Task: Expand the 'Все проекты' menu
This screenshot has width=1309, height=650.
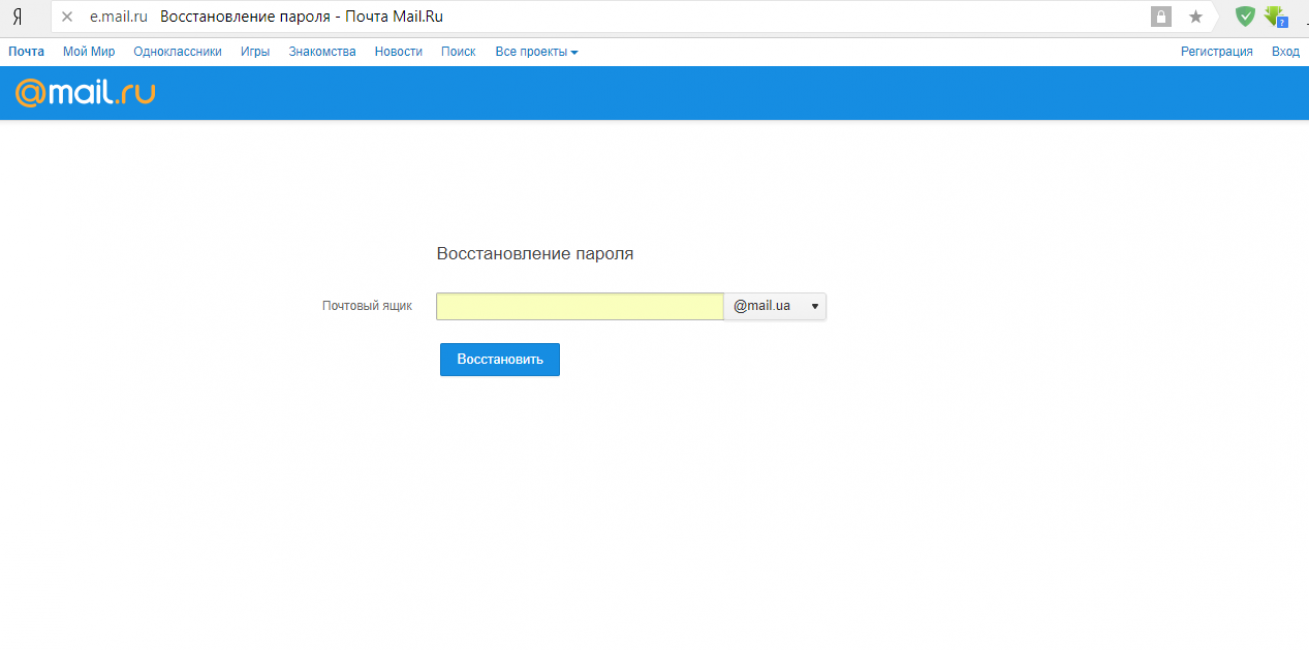Action: coord(536,52)
